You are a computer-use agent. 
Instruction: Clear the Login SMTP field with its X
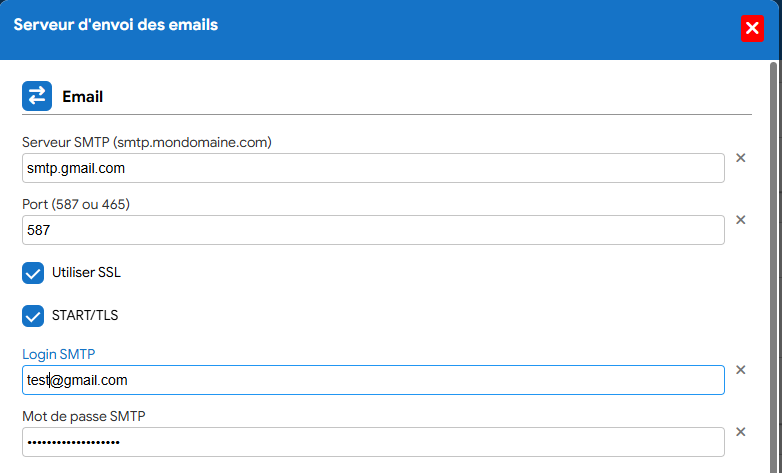pos(741,370)
